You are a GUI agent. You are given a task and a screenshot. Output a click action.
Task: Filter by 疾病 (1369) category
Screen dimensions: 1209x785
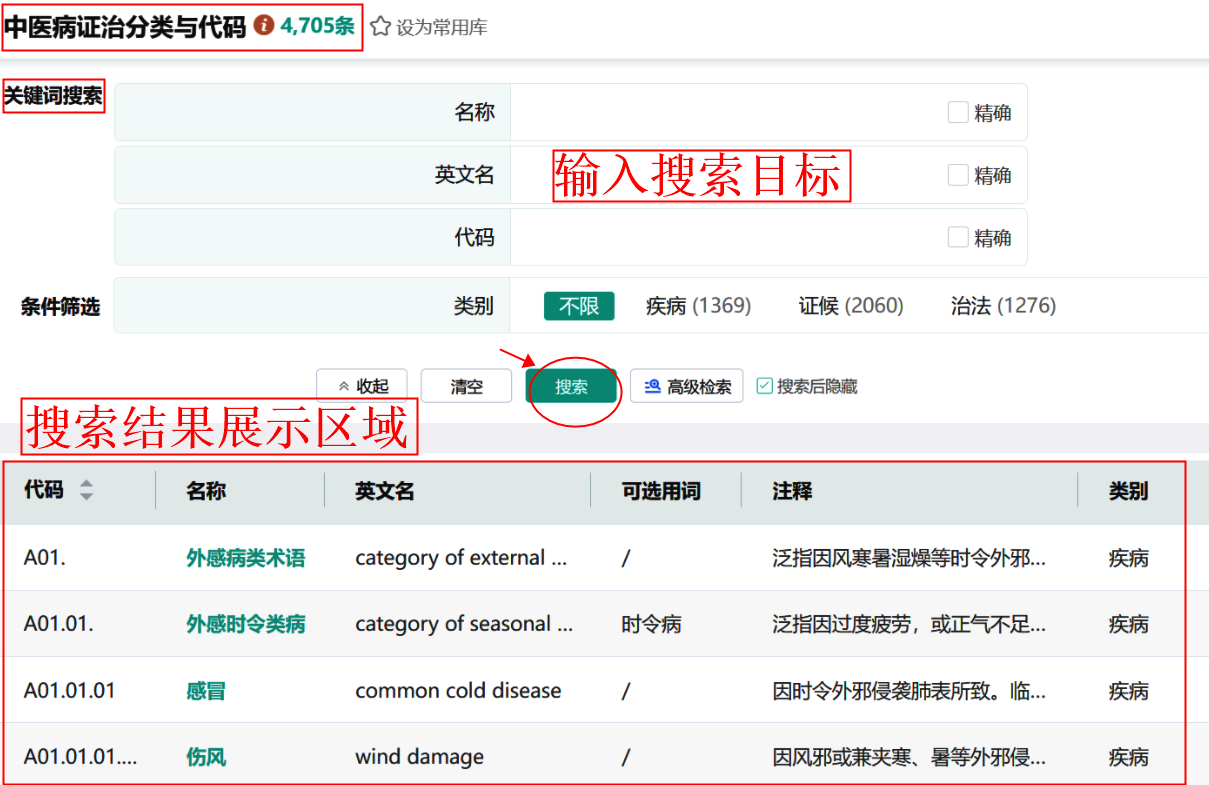pyautogui.click(x=698, y=306)
